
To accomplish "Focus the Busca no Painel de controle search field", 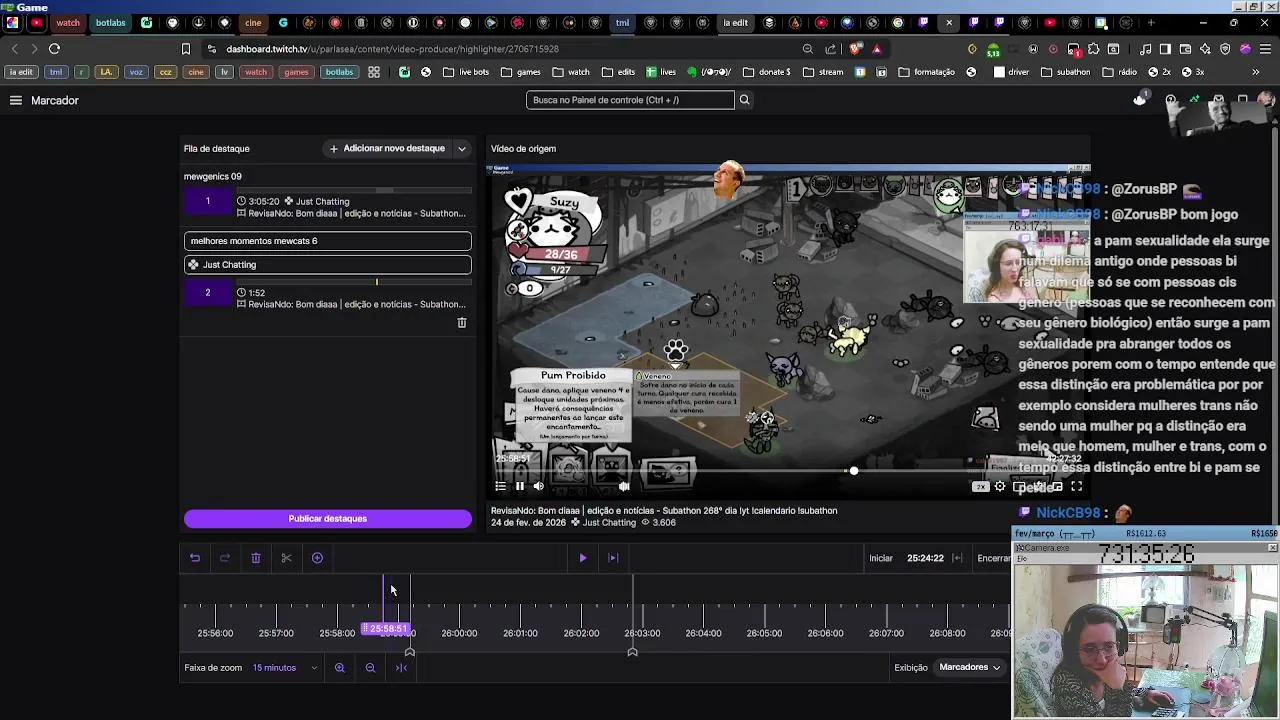I will click(x=630, y=100).
